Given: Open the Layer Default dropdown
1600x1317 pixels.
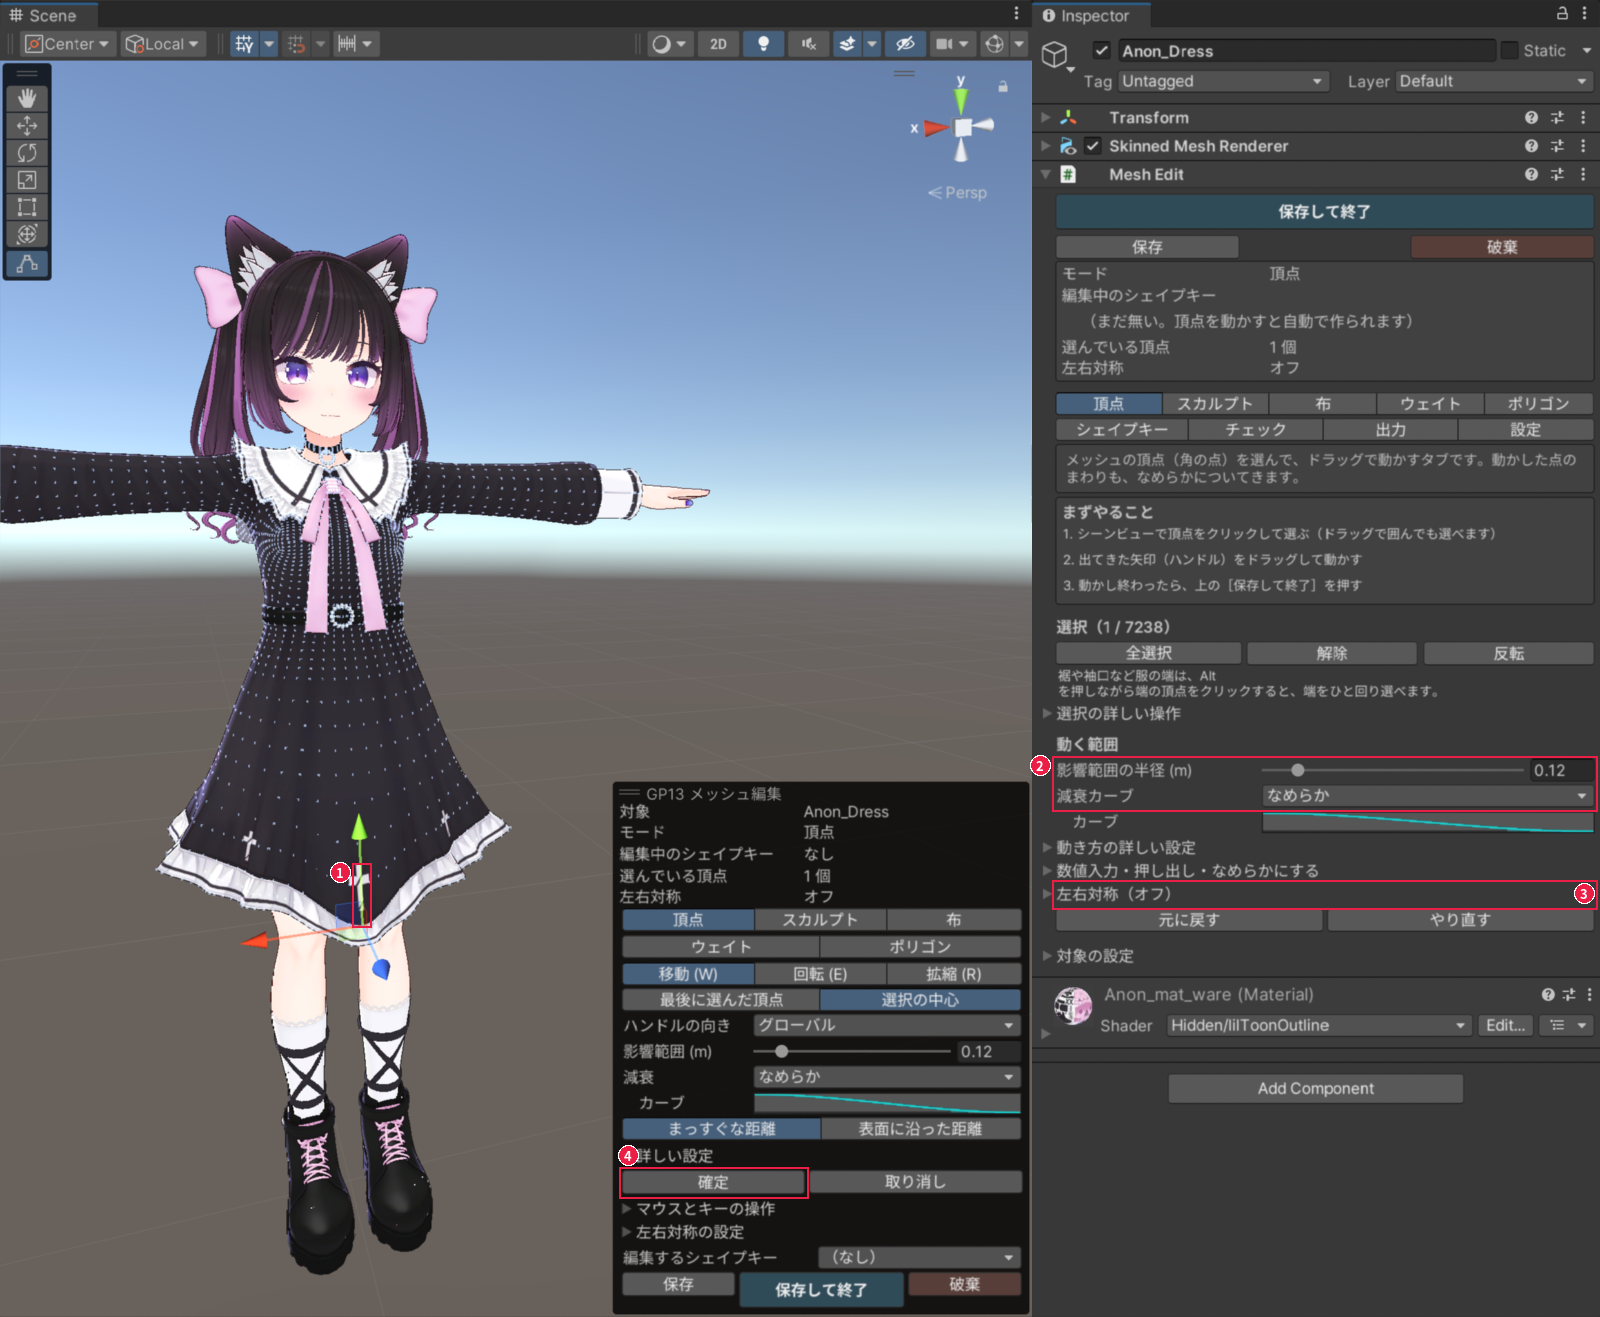Looking at the screenshot, I should pos(1494,81).
